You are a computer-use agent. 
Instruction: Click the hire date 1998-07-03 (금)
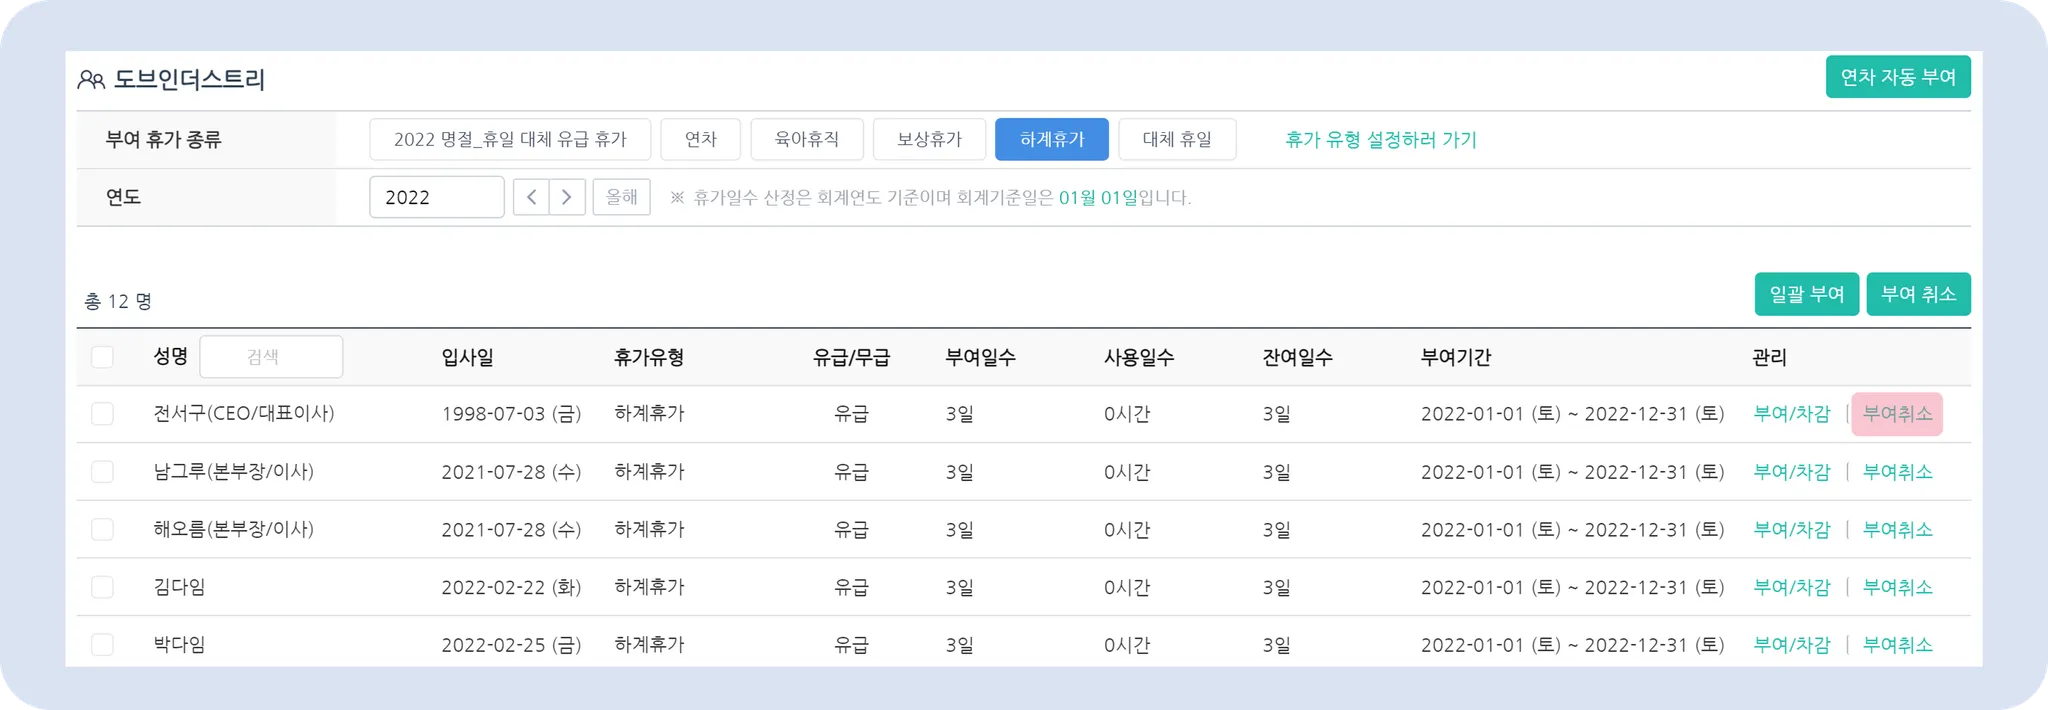pyautogui.click(x=512, y=414)
